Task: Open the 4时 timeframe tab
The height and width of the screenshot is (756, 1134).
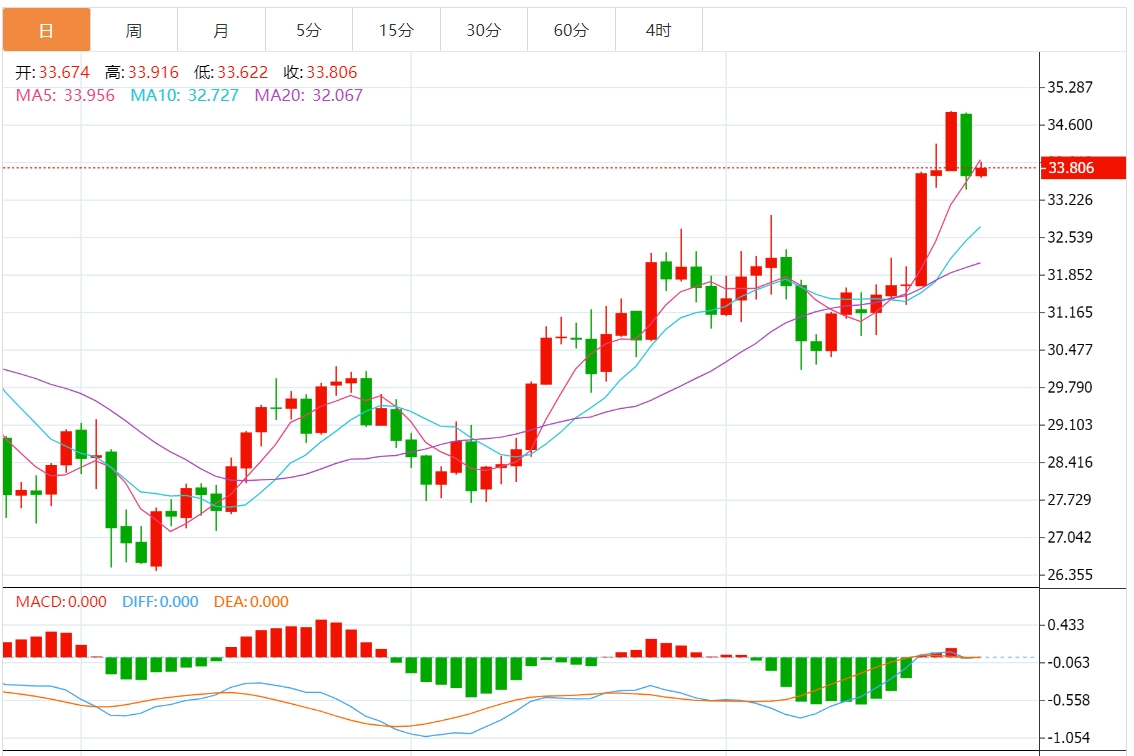Action: coord(659,30)
